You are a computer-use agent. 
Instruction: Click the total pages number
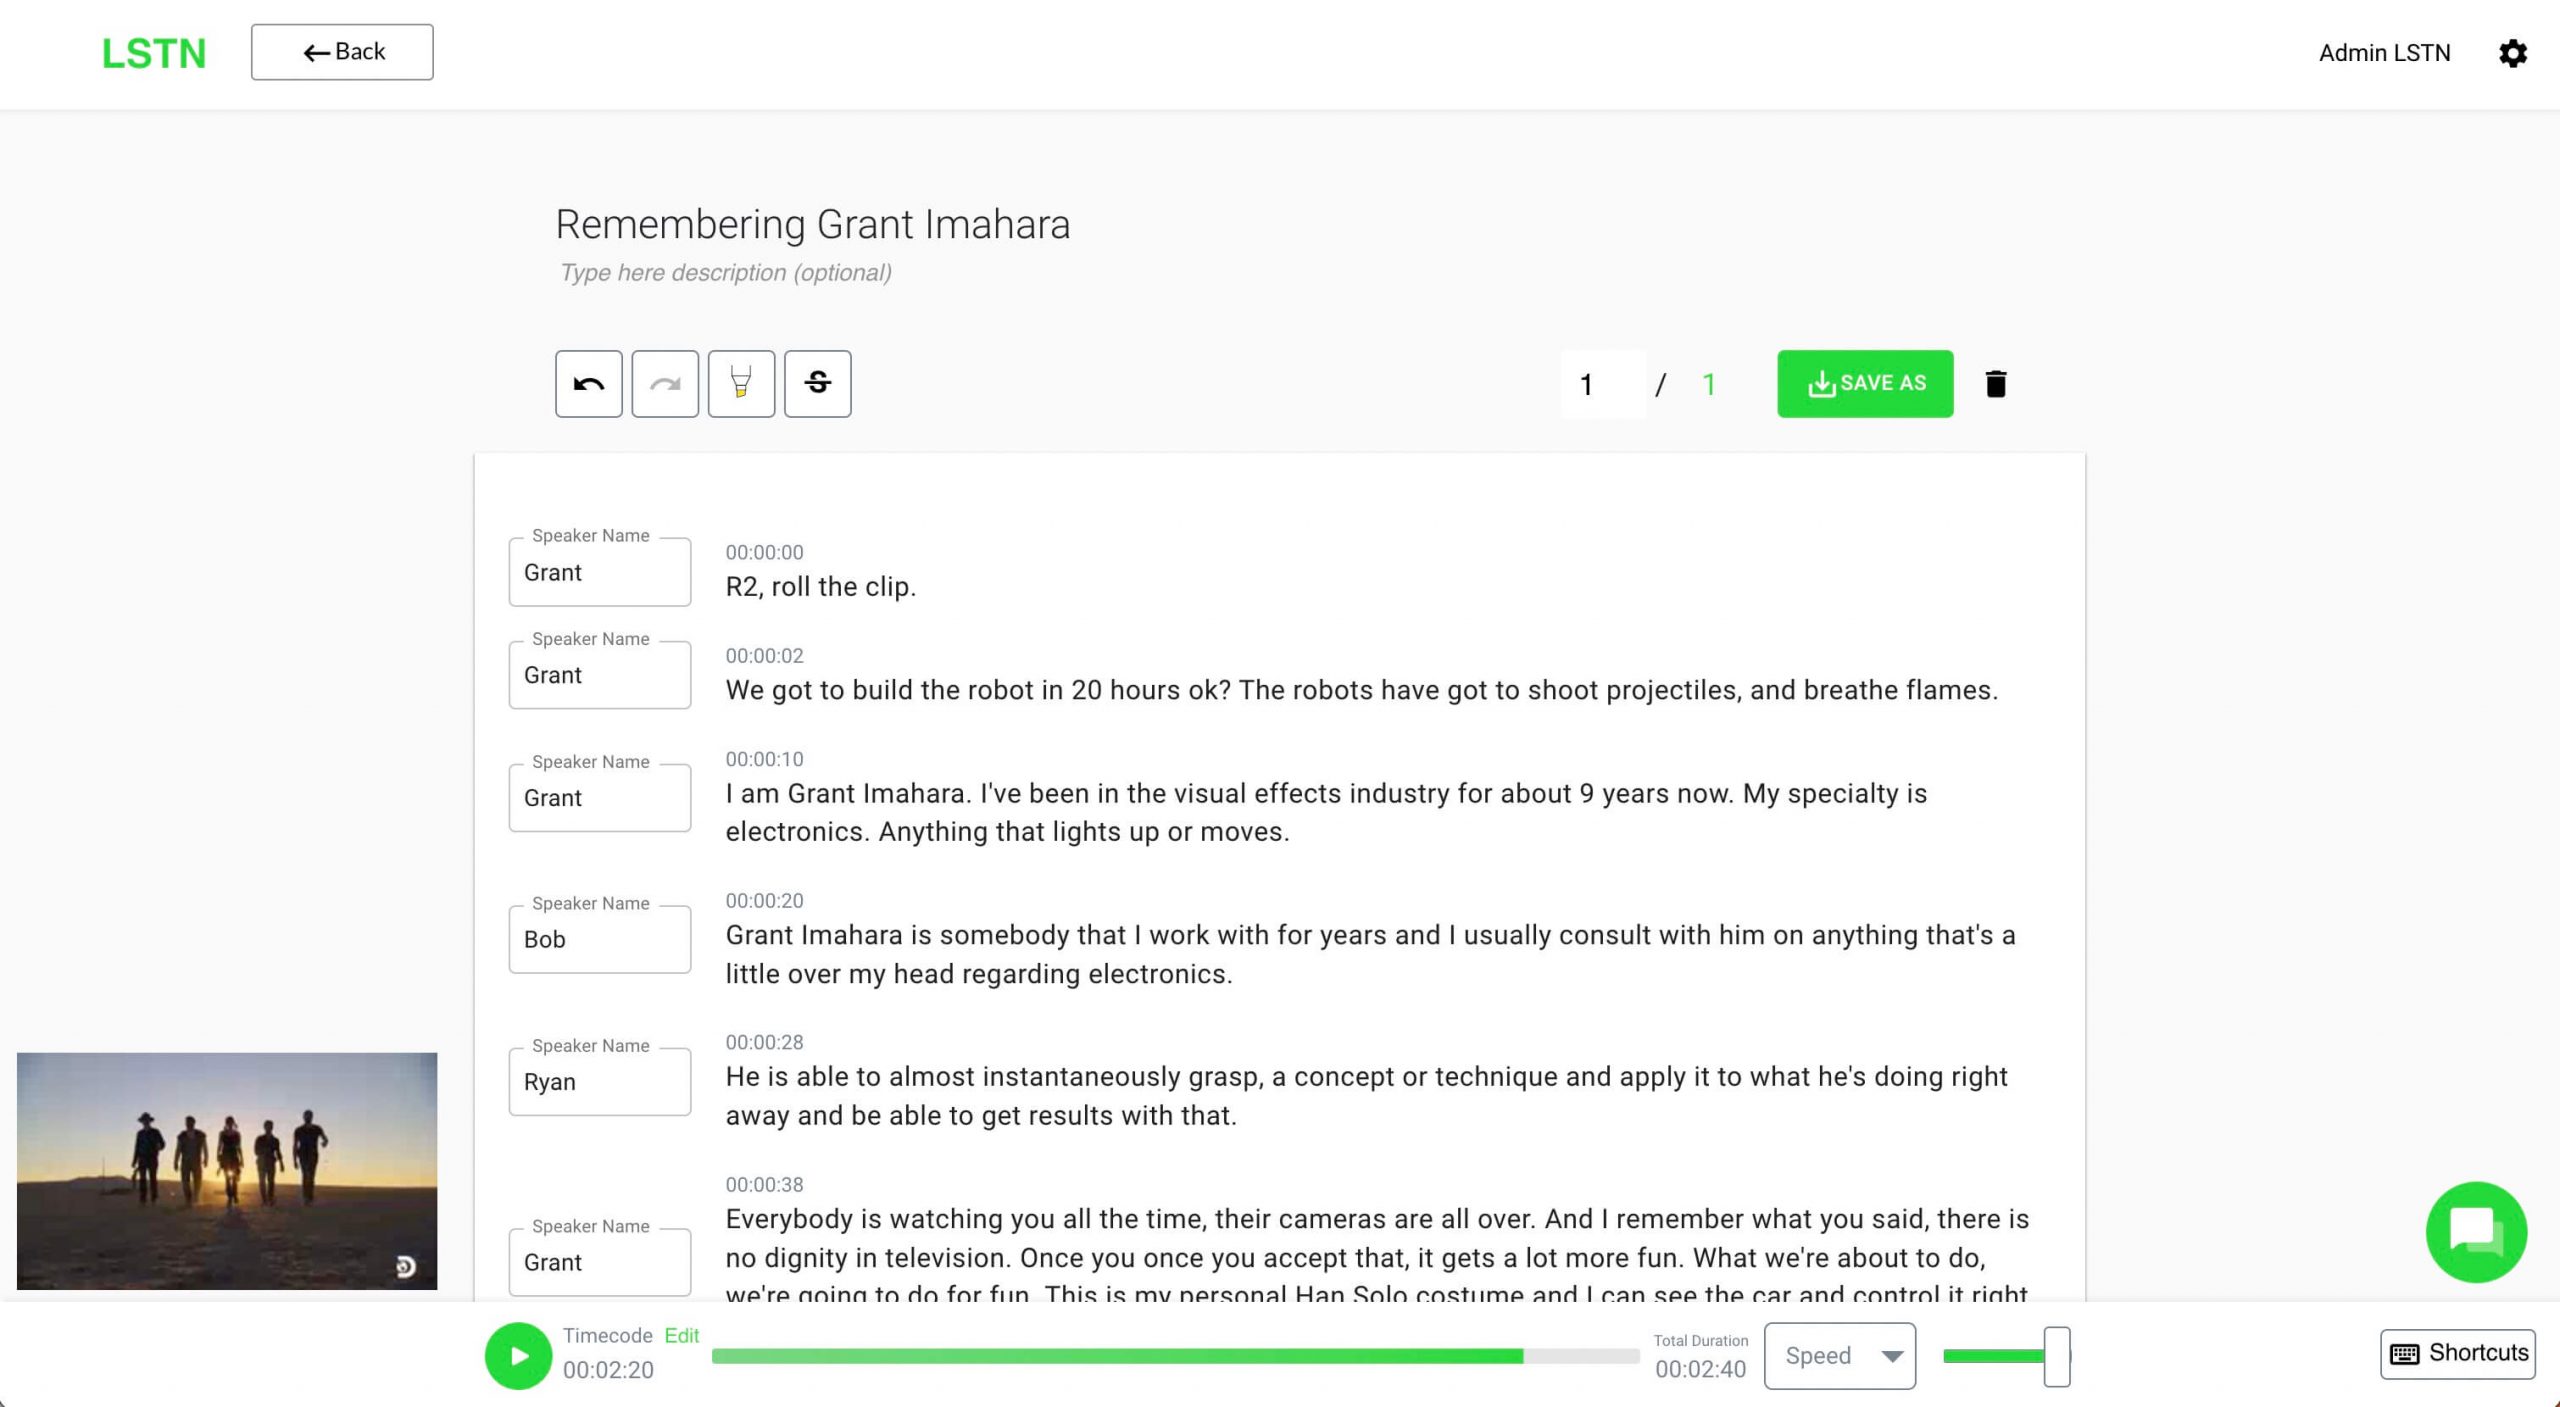1709,384
